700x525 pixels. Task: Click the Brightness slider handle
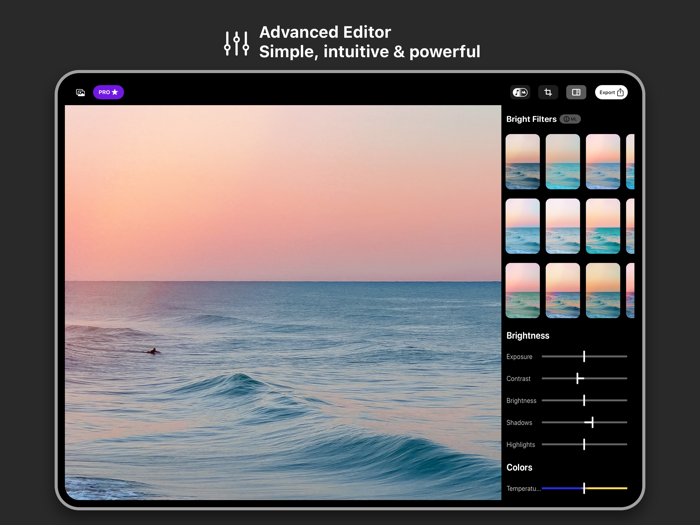(x=584, y=400)
